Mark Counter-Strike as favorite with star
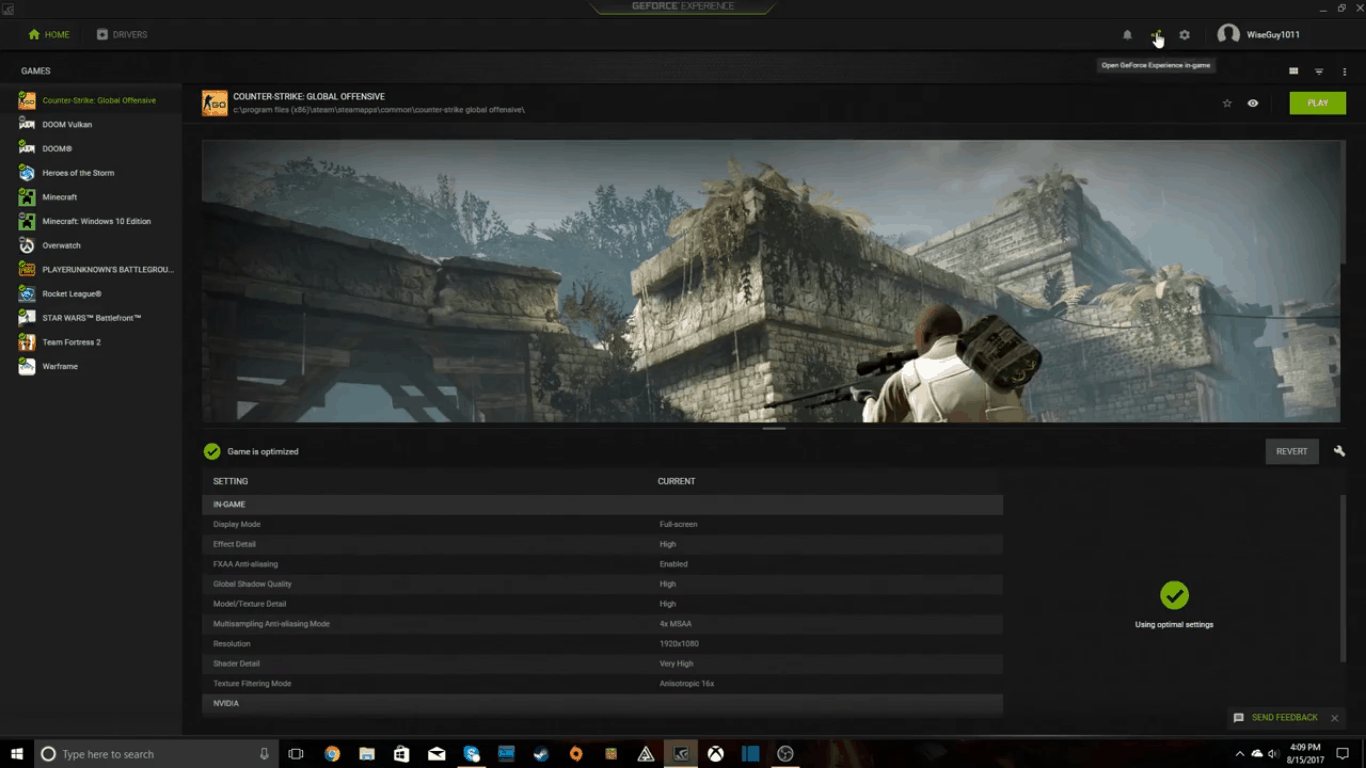The image size is (1366, 768). 1227,103
